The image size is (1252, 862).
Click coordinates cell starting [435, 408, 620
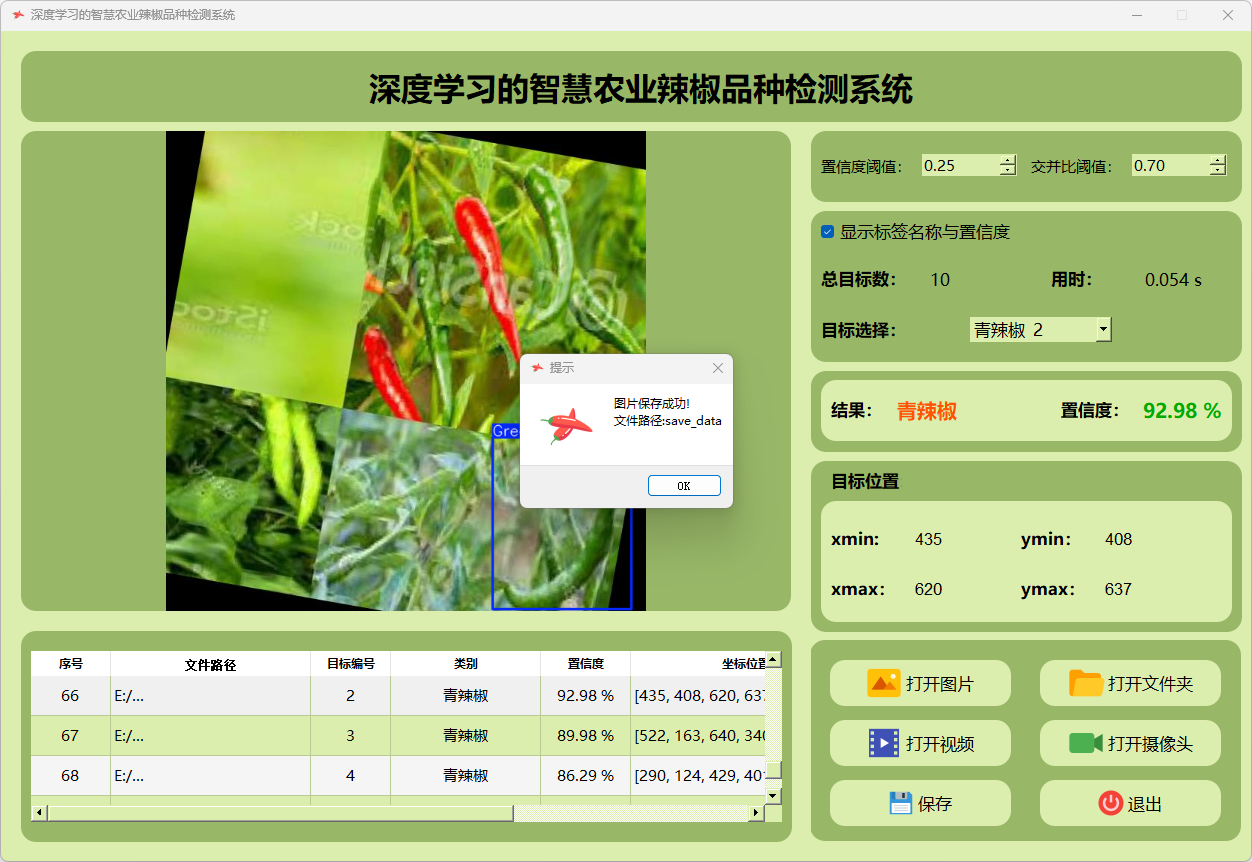698,695
